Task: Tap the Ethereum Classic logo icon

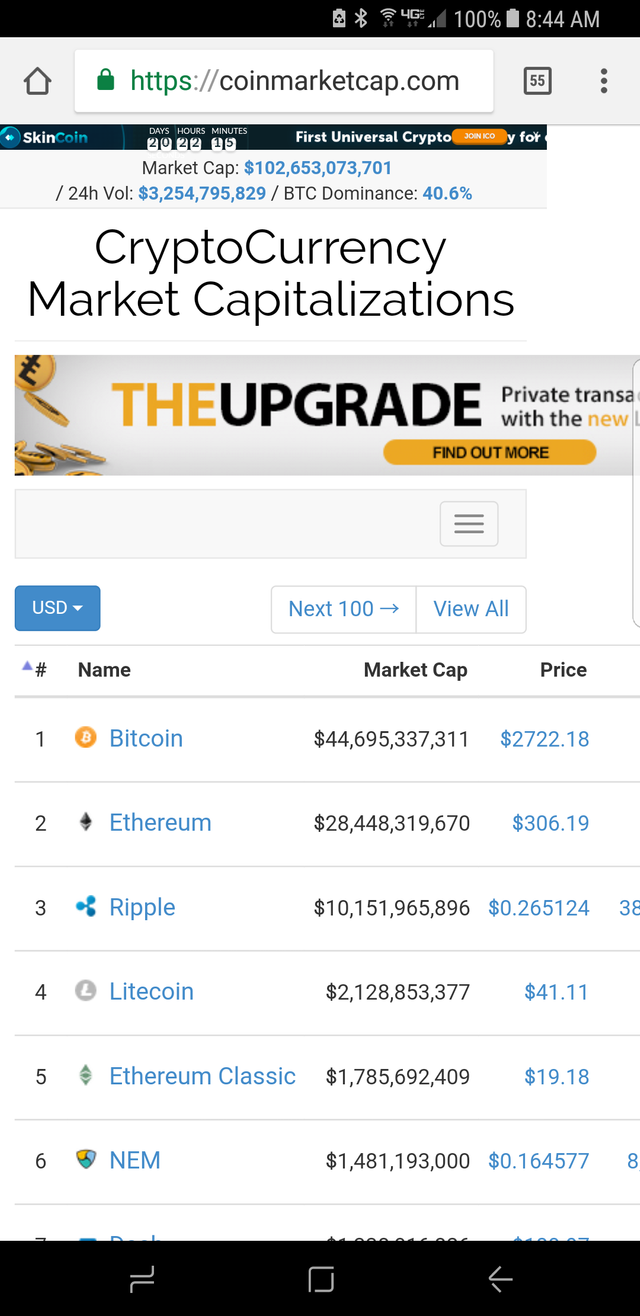Action: [x=86, y=1076]
